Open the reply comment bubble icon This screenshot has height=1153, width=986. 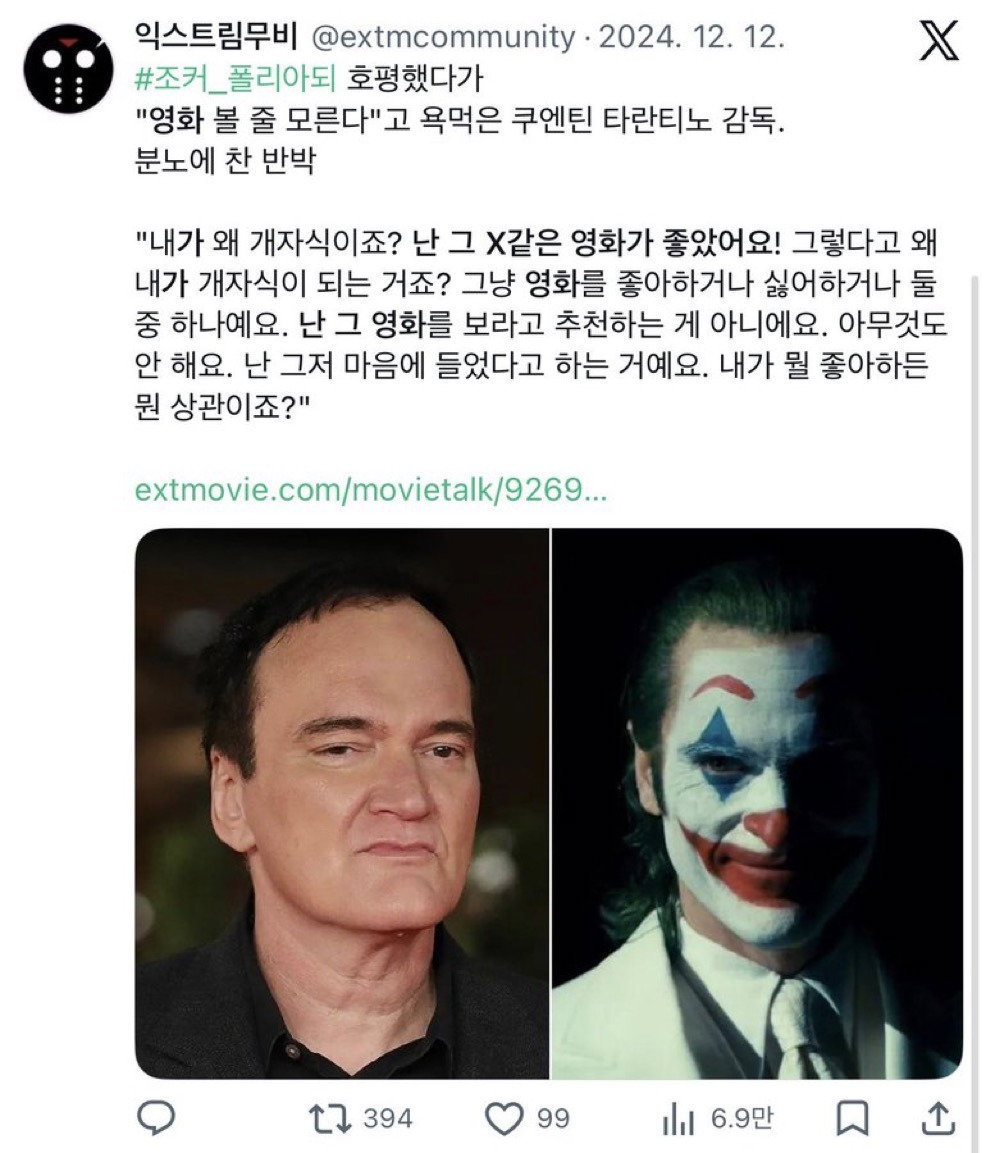[157, 1118]
